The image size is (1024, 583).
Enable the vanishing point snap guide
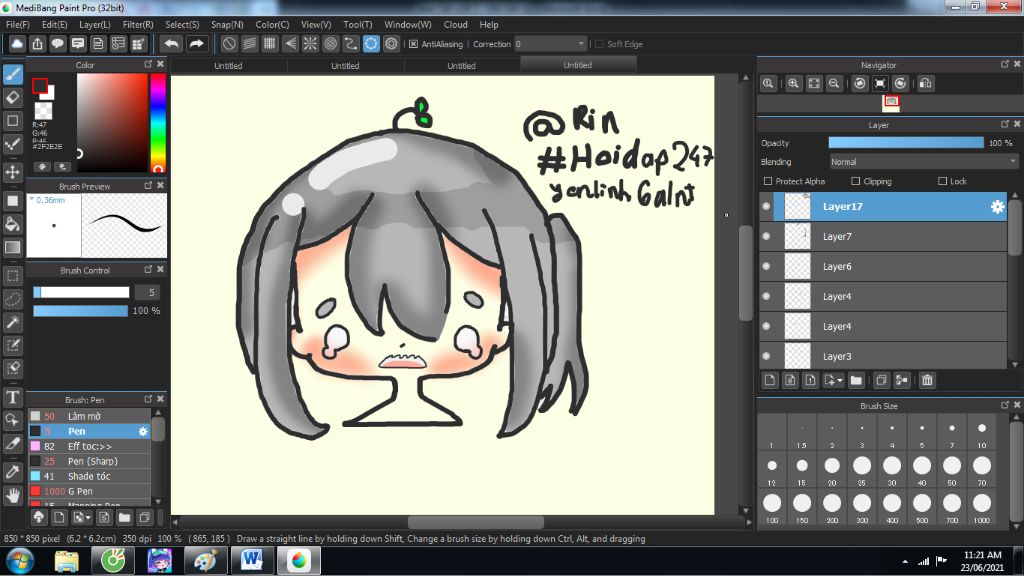tap(290, 44)
